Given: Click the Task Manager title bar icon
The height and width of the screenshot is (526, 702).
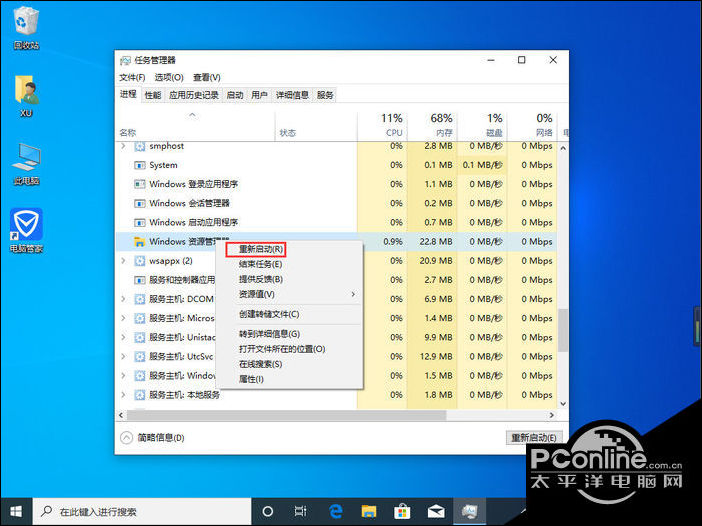Looking at the screenshot, I should (x=125, y=60).
